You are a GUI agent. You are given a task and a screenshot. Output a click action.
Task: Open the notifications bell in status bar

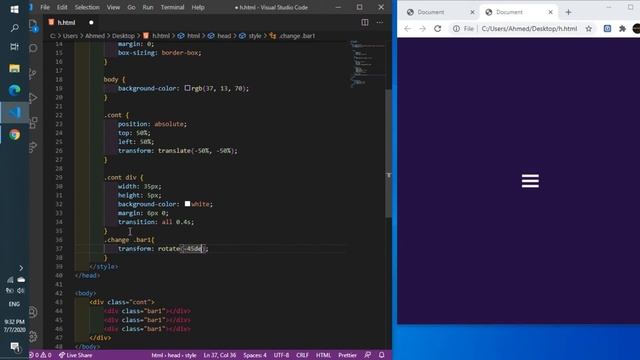pyautogui.click(x=382, y=355)
